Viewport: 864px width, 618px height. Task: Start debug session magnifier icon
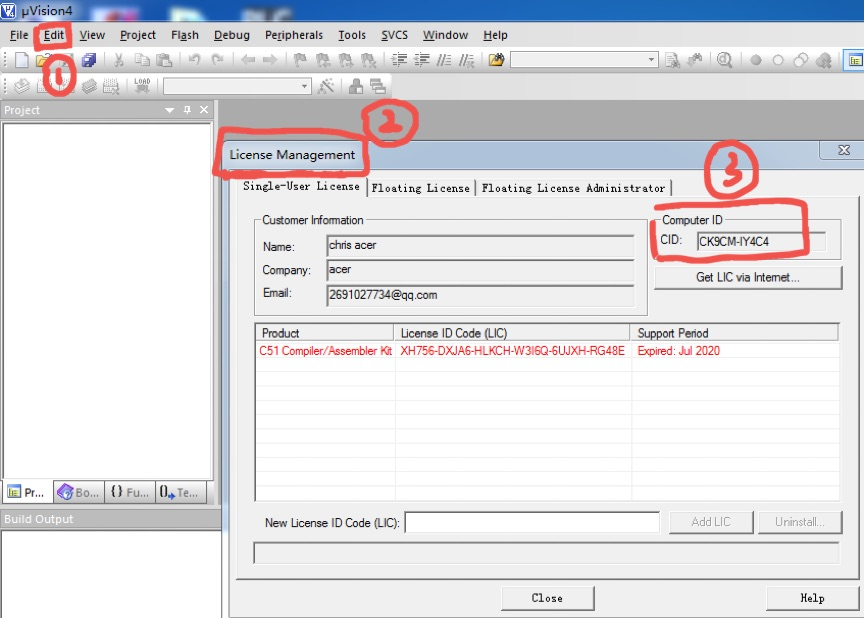(725, 59)
